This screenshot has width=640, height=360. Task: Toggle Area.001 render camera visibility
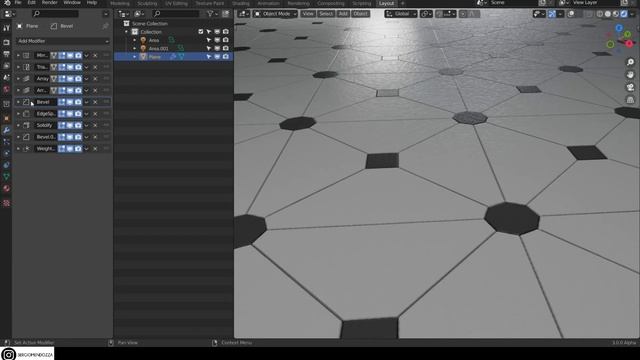[x=226, y=48]
